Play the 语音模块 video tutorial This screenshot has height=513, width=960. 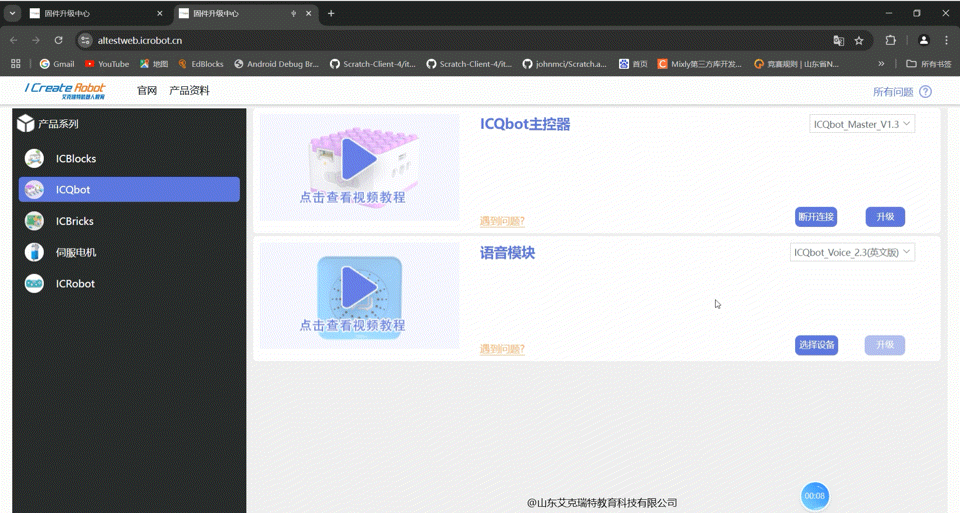[x=359, y=288]
